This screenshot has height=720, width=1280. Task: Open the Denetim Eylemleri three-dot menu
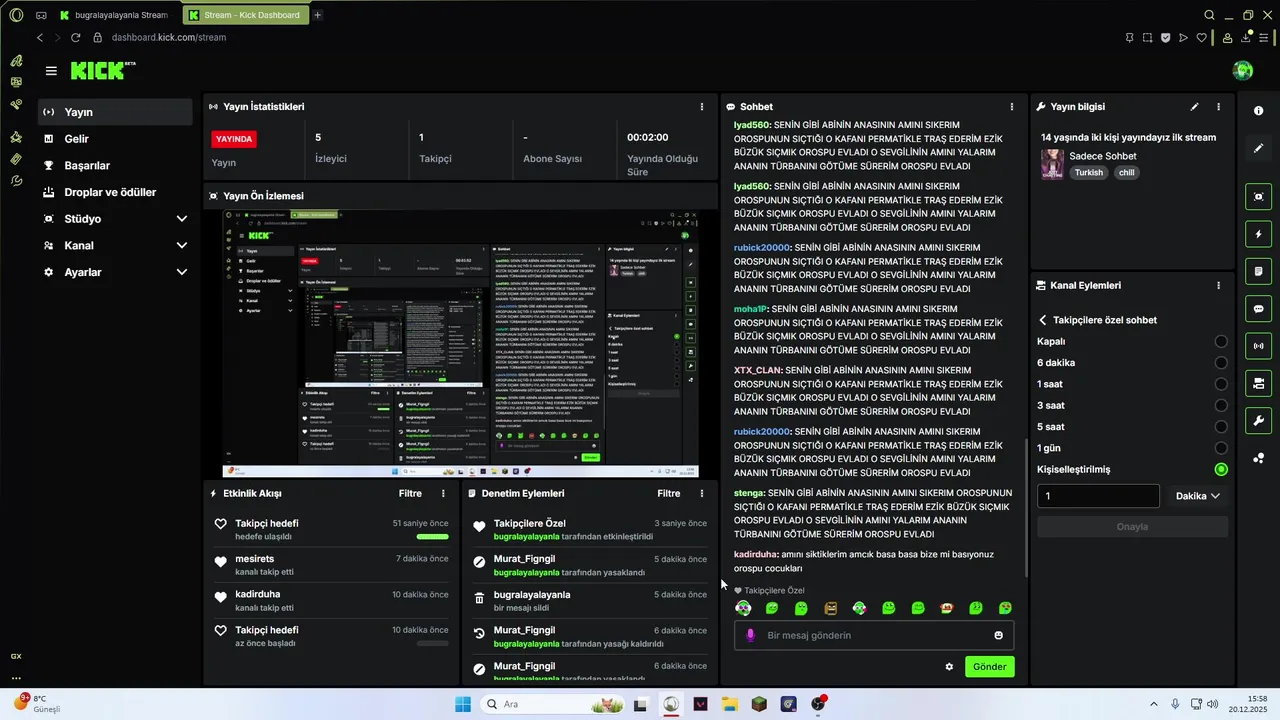[702, 493]
